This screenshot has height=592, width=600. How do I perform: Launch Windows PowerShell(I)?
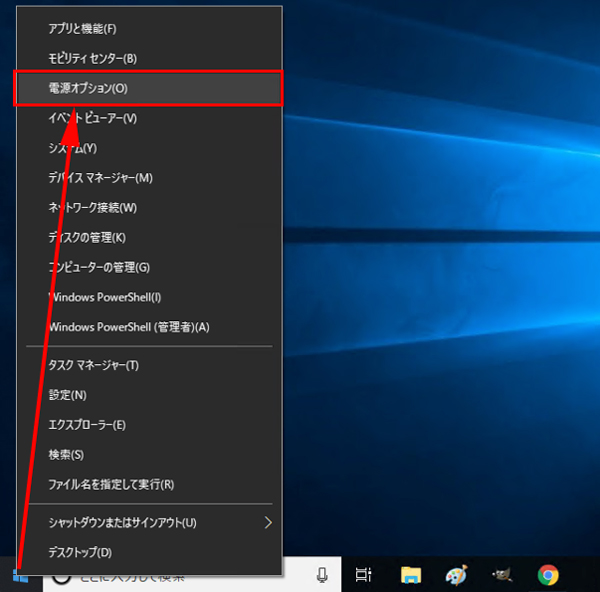(149, 297)
